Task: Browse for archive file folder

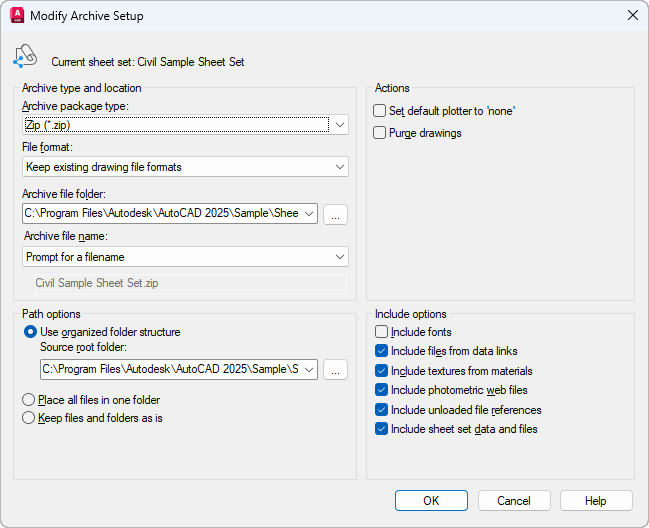Action: point(336,213)
